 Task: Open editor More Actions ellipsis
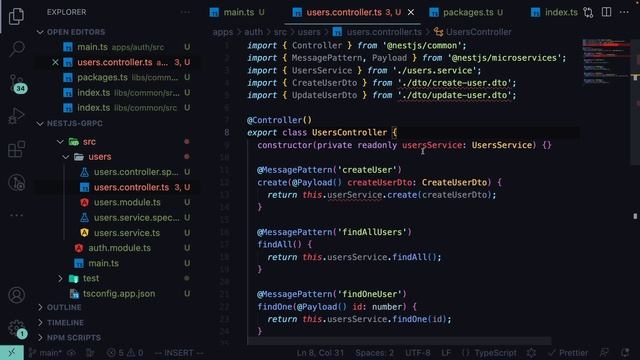coord(624,12)
